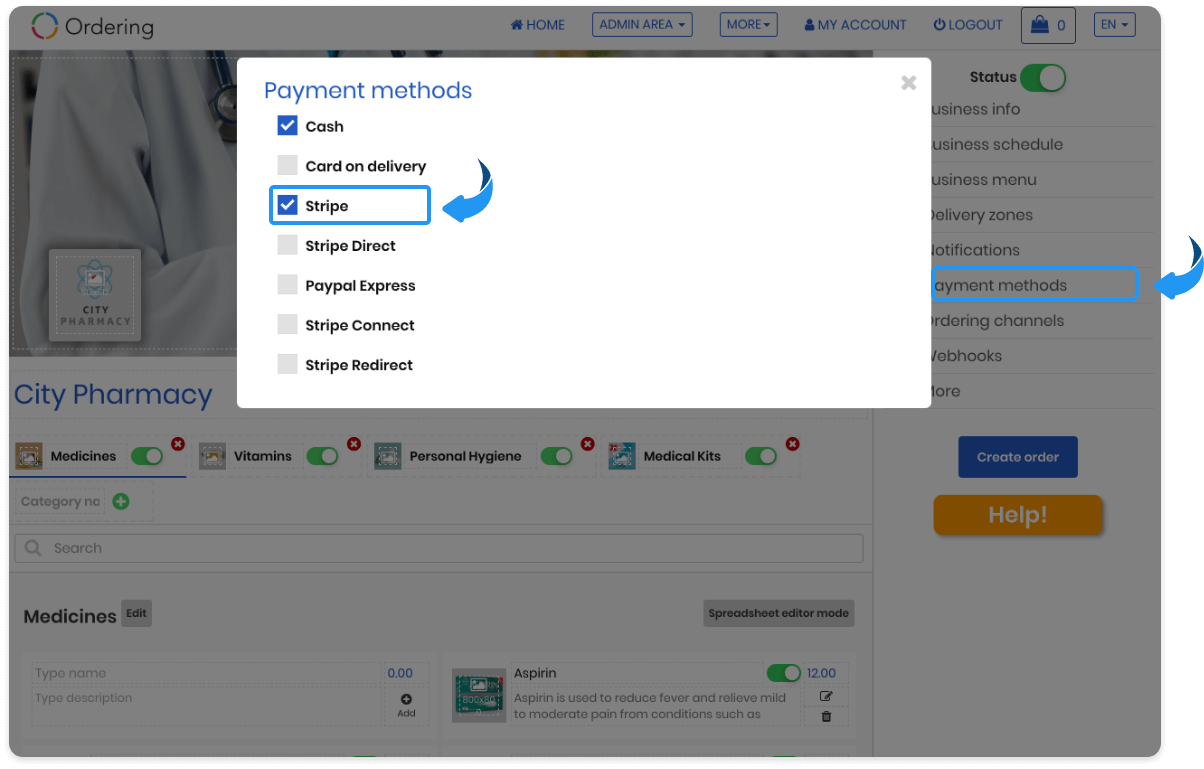Open the shopping cart icon
The height and width of the screenshot is (769, 1204).
click(x=1048, y=25)
